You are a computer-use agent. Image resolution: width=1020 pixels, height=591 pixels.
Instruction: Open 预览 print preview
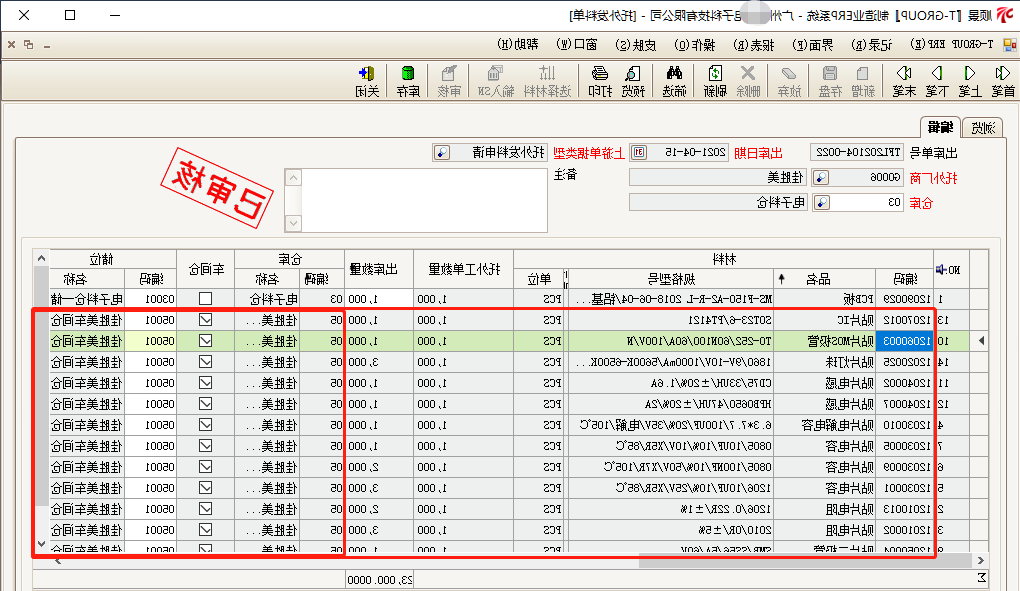coord(634,79)
